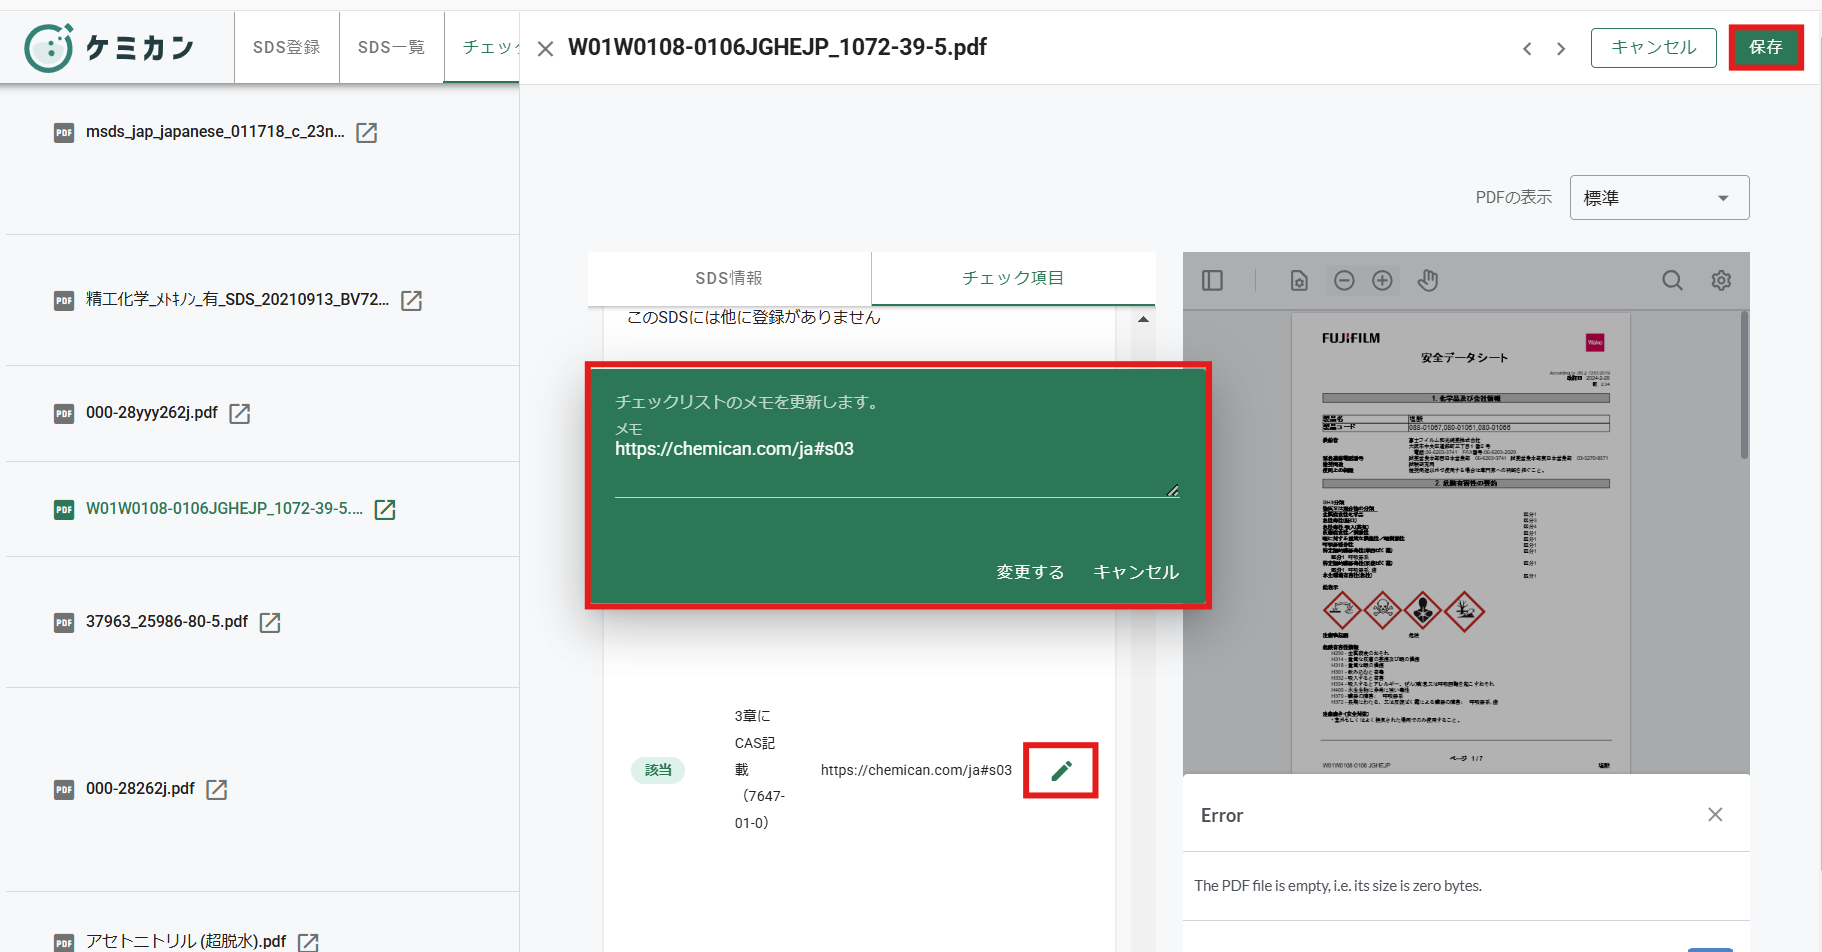Close the Error message panel
Image resolution: width=1822 pixels, height=952 pixels.
(1715, 814)
